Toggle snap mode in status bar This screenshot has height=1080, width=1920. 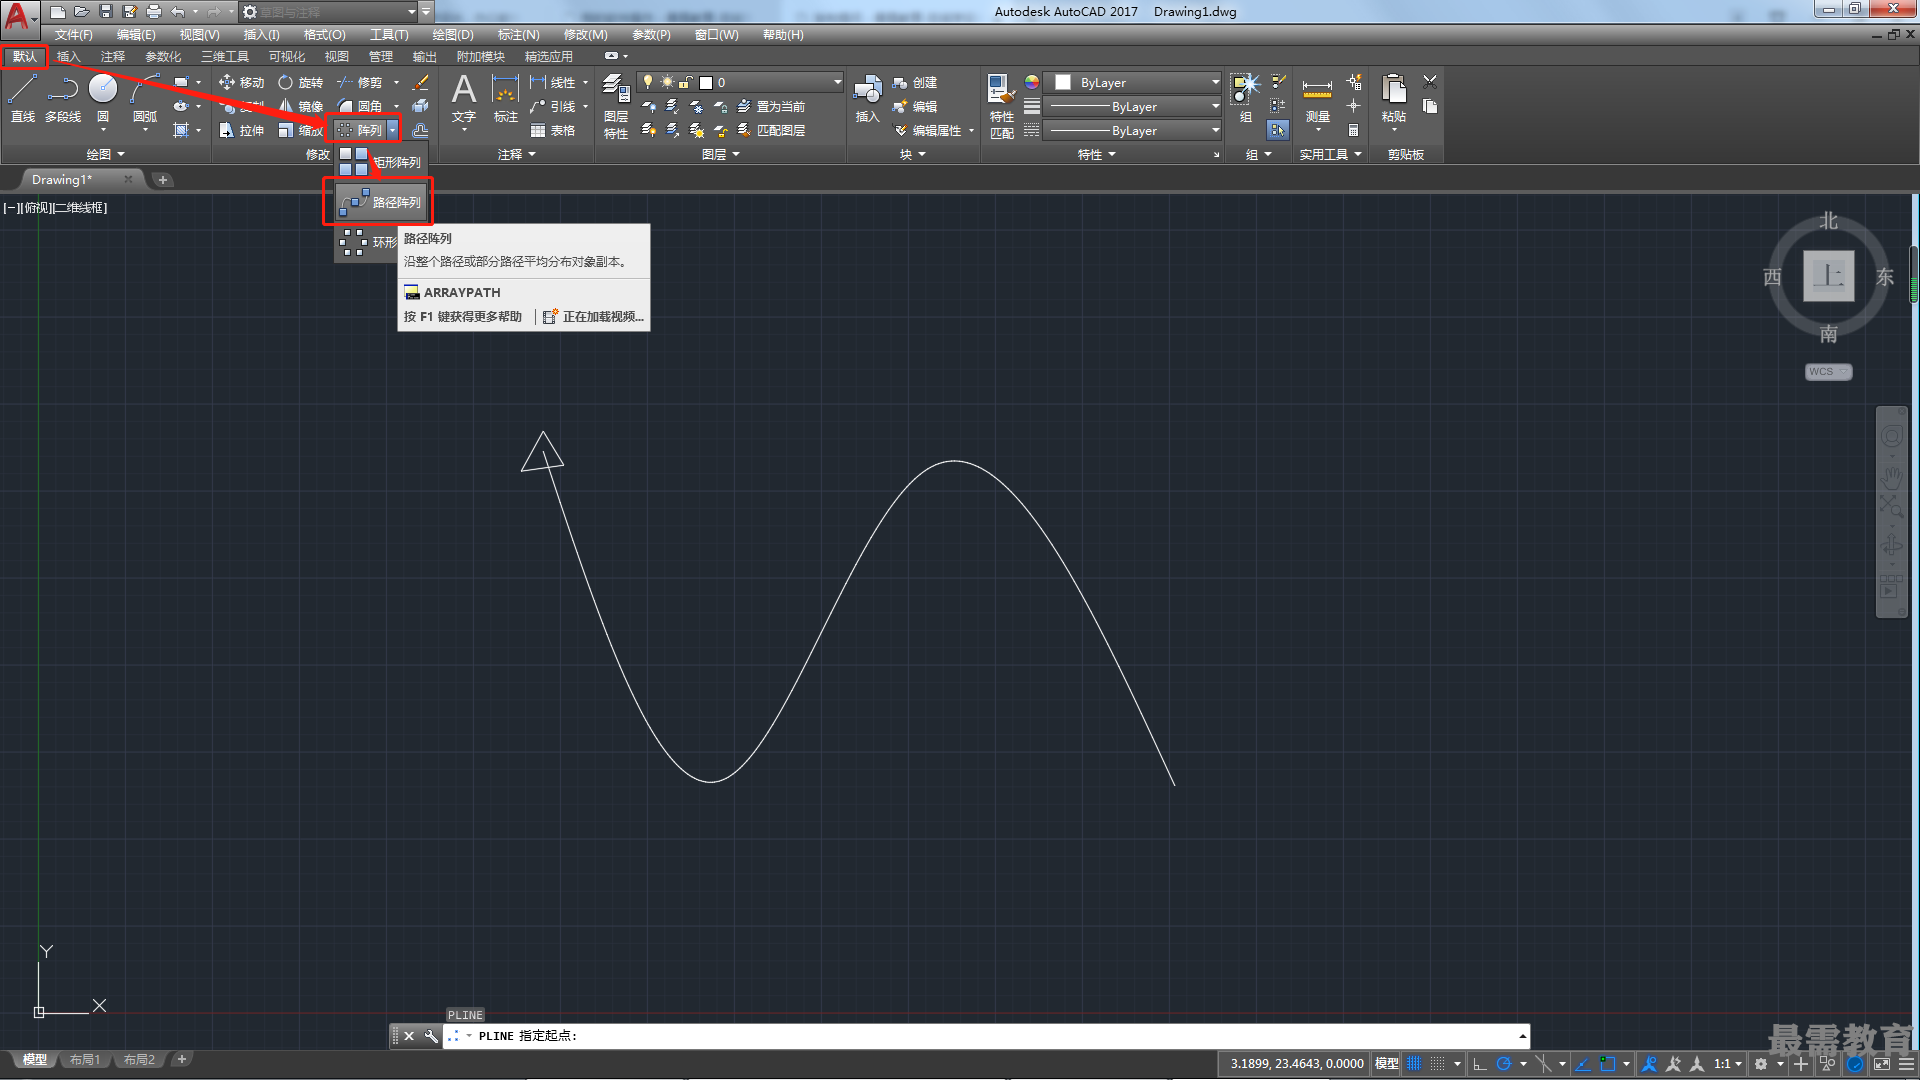(x=1437, y=1063)
